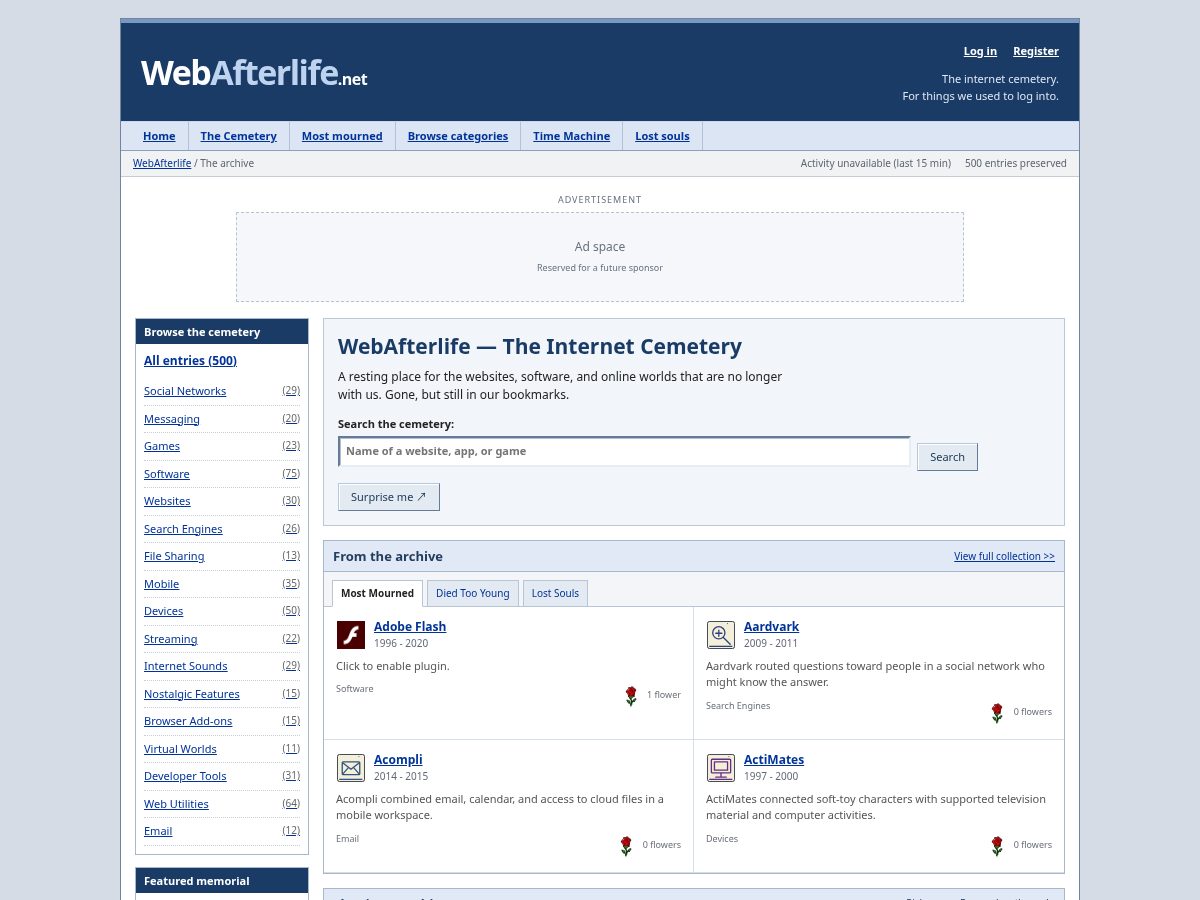
Task: Open the Adobe Flash entry title
Action: pos(410,627)
